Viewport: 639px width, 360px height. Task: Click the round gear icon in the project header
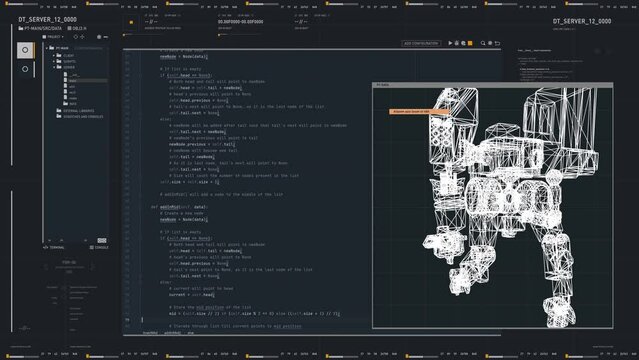point(99,37)
